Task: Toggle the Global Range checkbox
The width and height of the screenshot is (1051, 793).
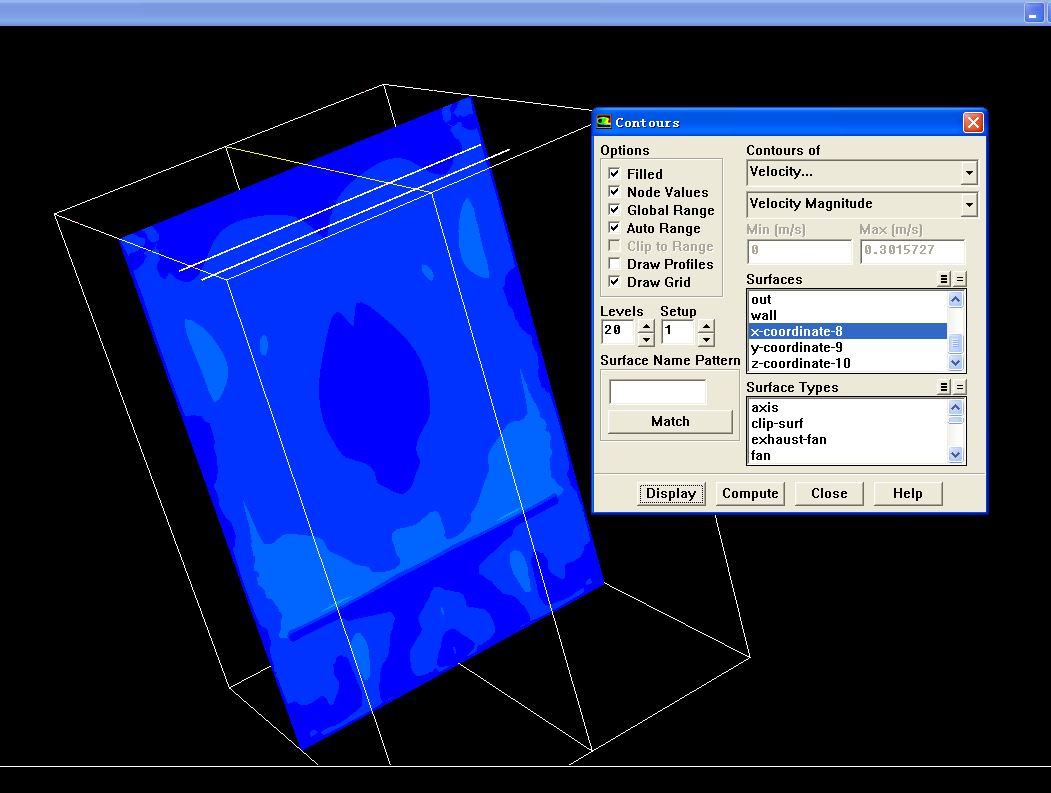Action: pos(614,210)
